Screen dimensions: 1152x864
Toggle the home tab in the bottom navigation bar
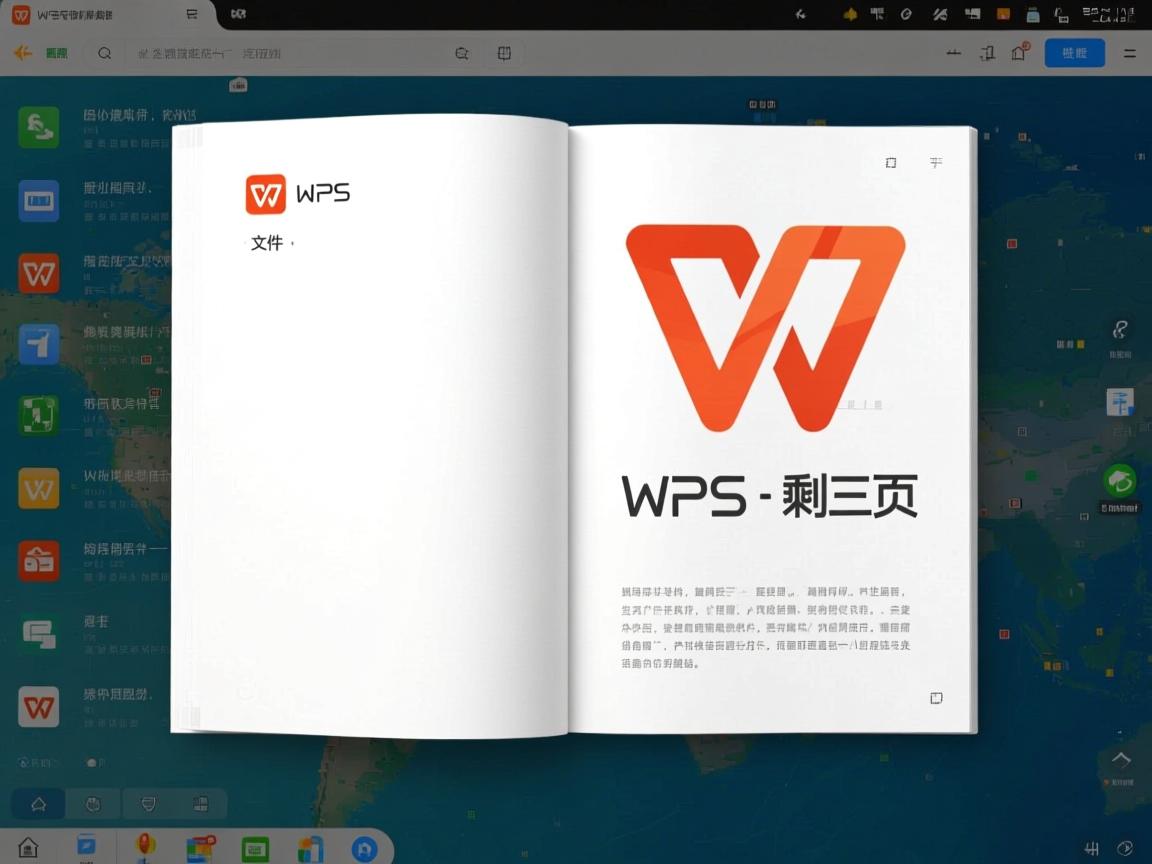point(37,803)
